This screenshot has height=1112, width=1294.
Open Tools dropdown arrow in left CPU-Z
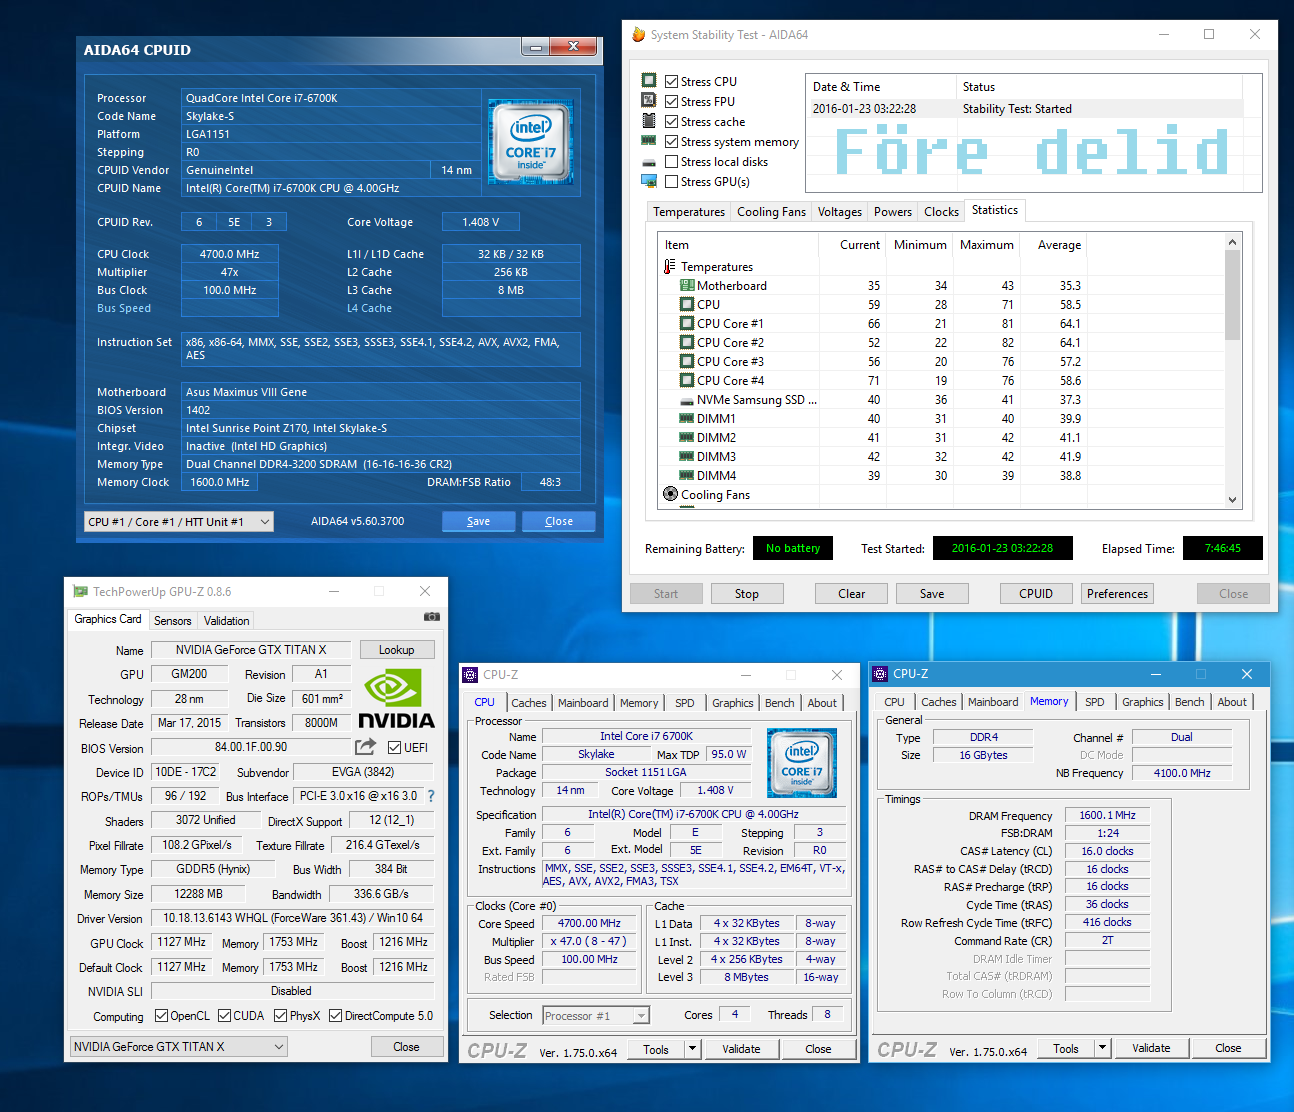click(x=692, y=1049)
